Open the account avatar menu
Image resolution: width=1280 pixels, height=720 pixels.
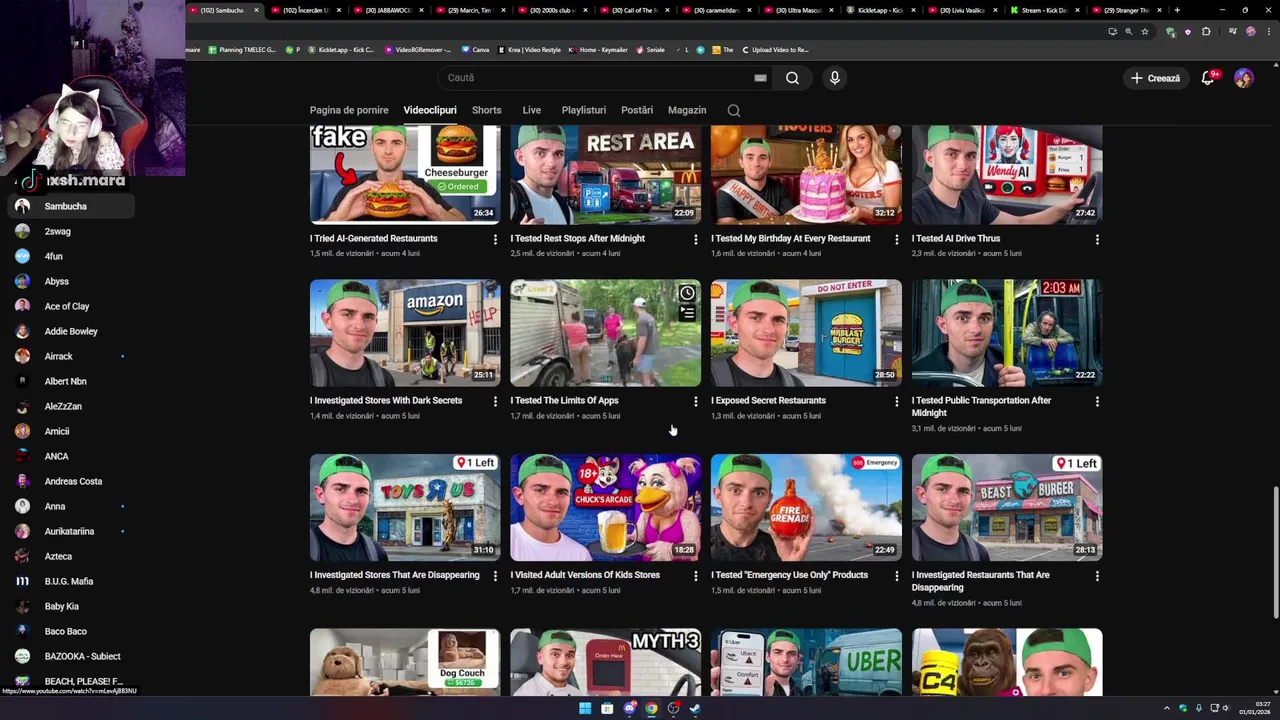click(1244, 78)
